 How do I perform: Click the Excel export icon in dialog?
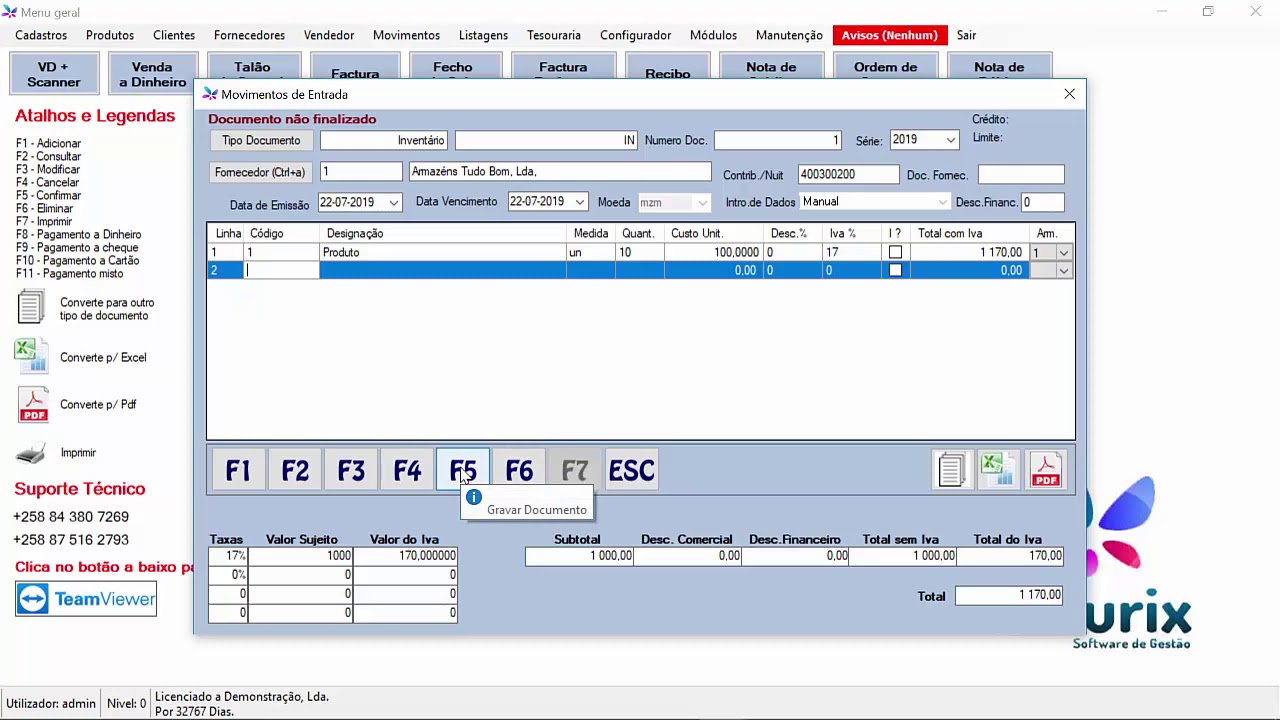pos(998,470)
